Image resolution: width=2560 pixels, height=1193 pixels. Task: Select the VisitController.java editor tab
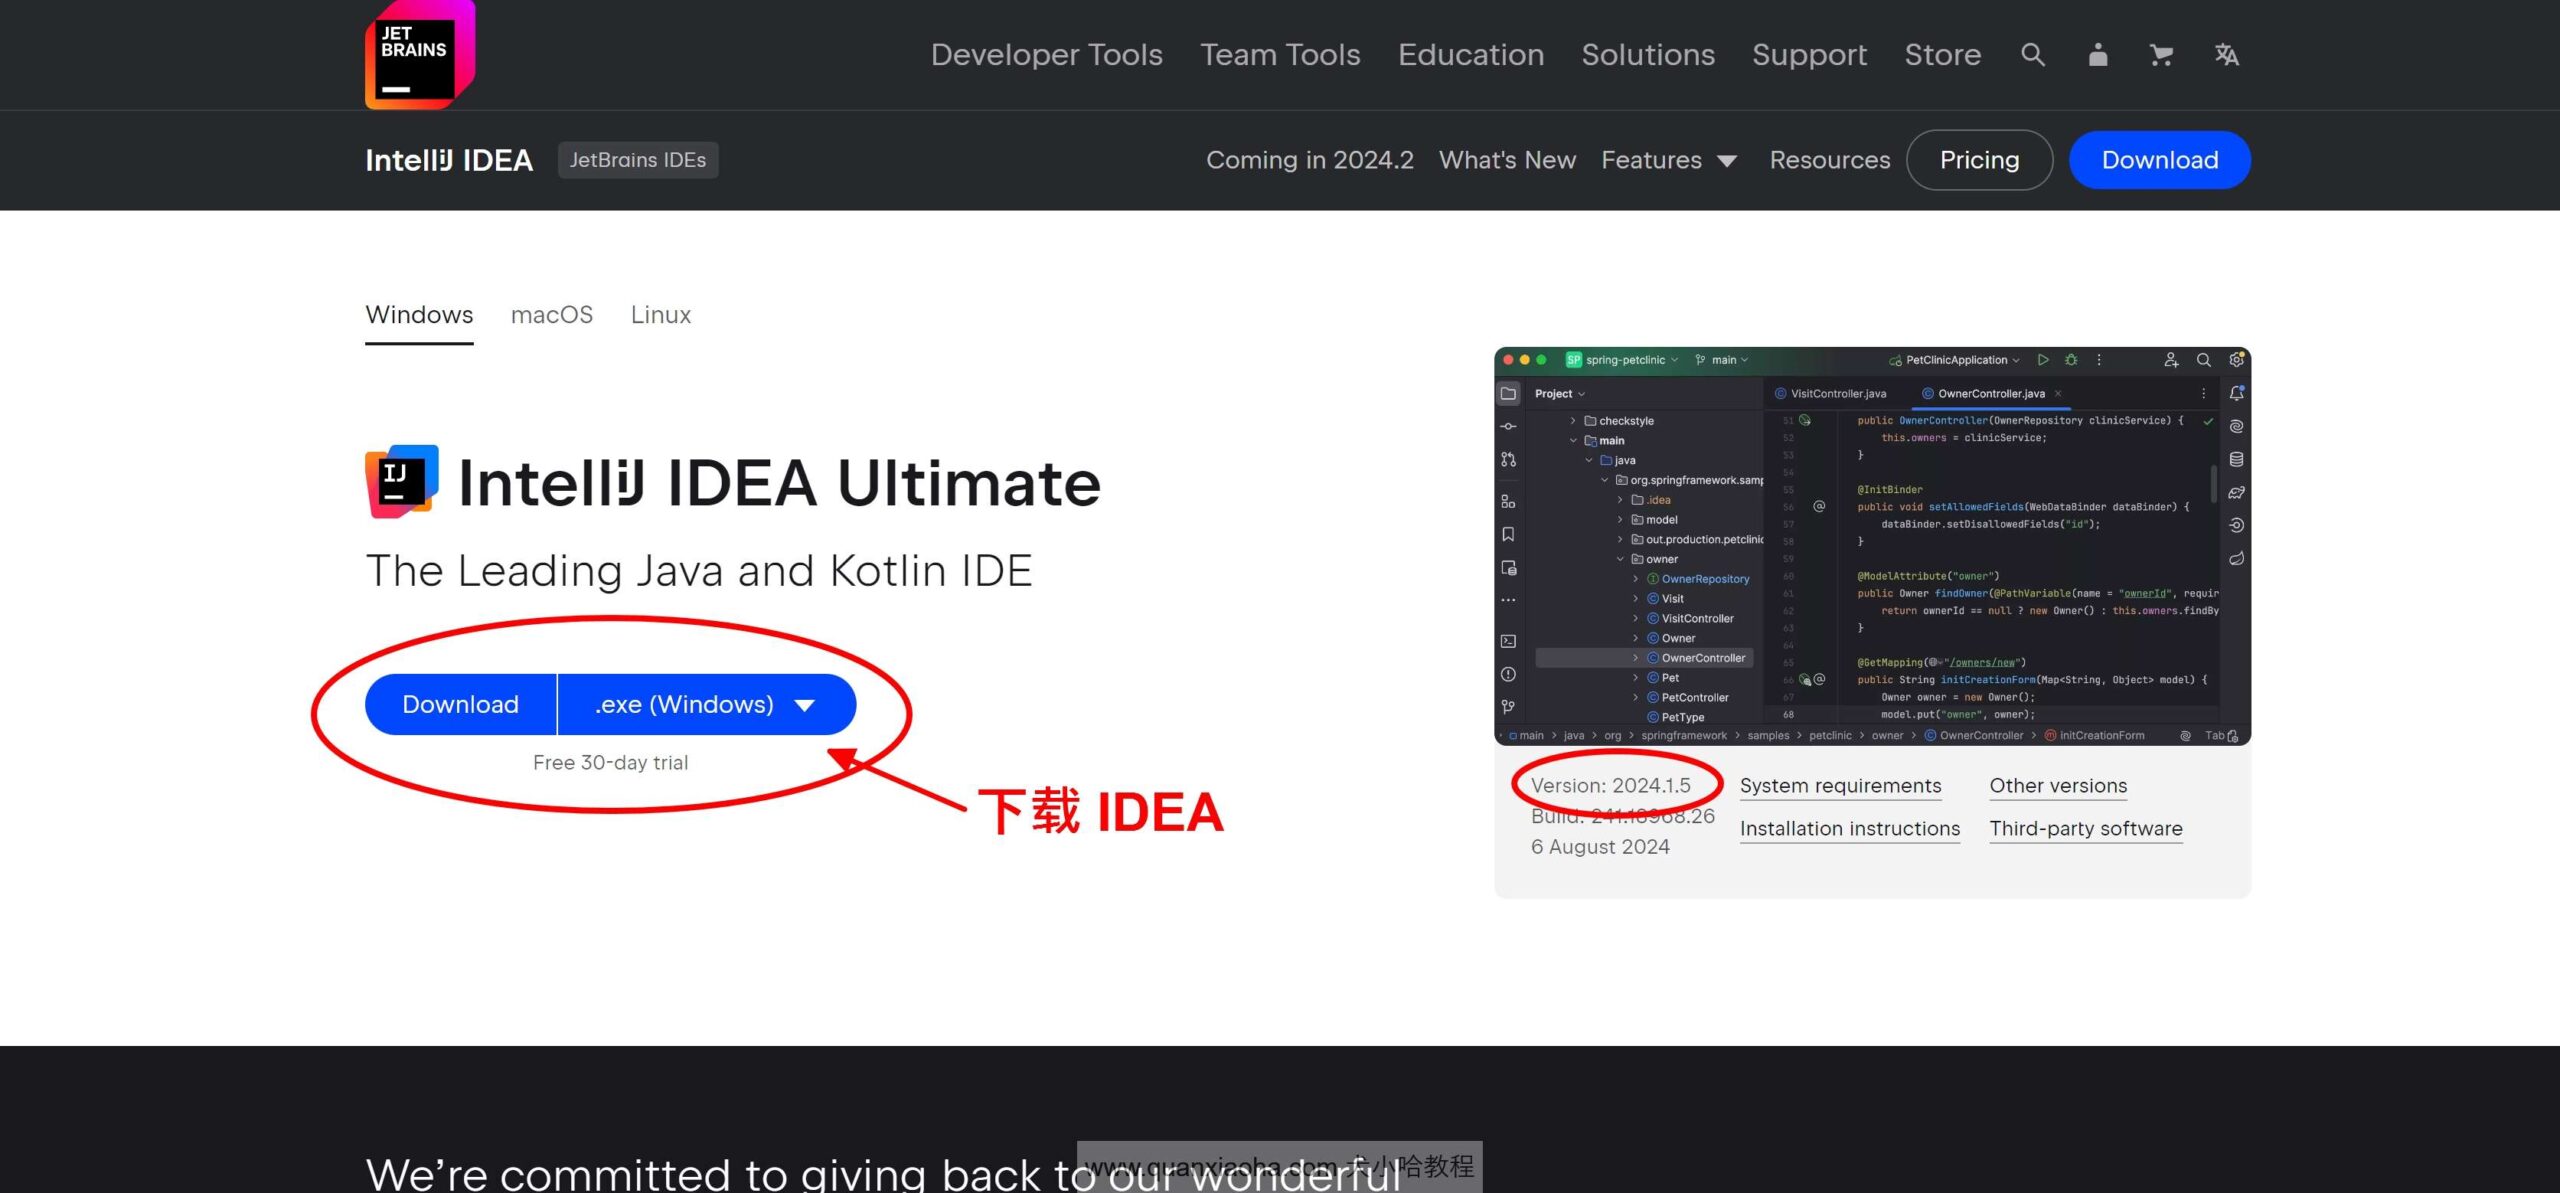point(1830,394)
